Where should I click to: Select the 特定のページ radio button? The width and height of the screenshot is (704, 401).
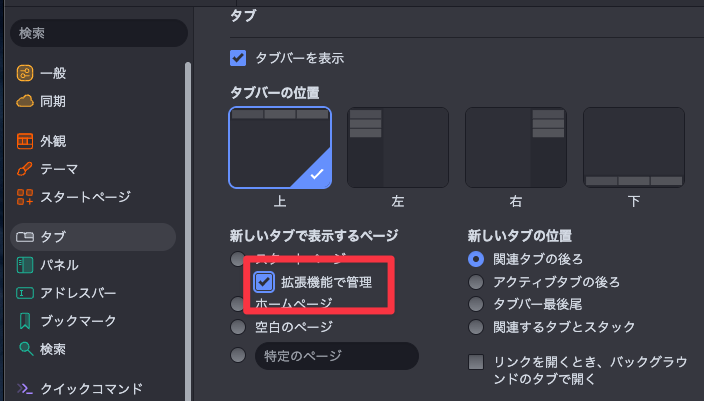238,355
